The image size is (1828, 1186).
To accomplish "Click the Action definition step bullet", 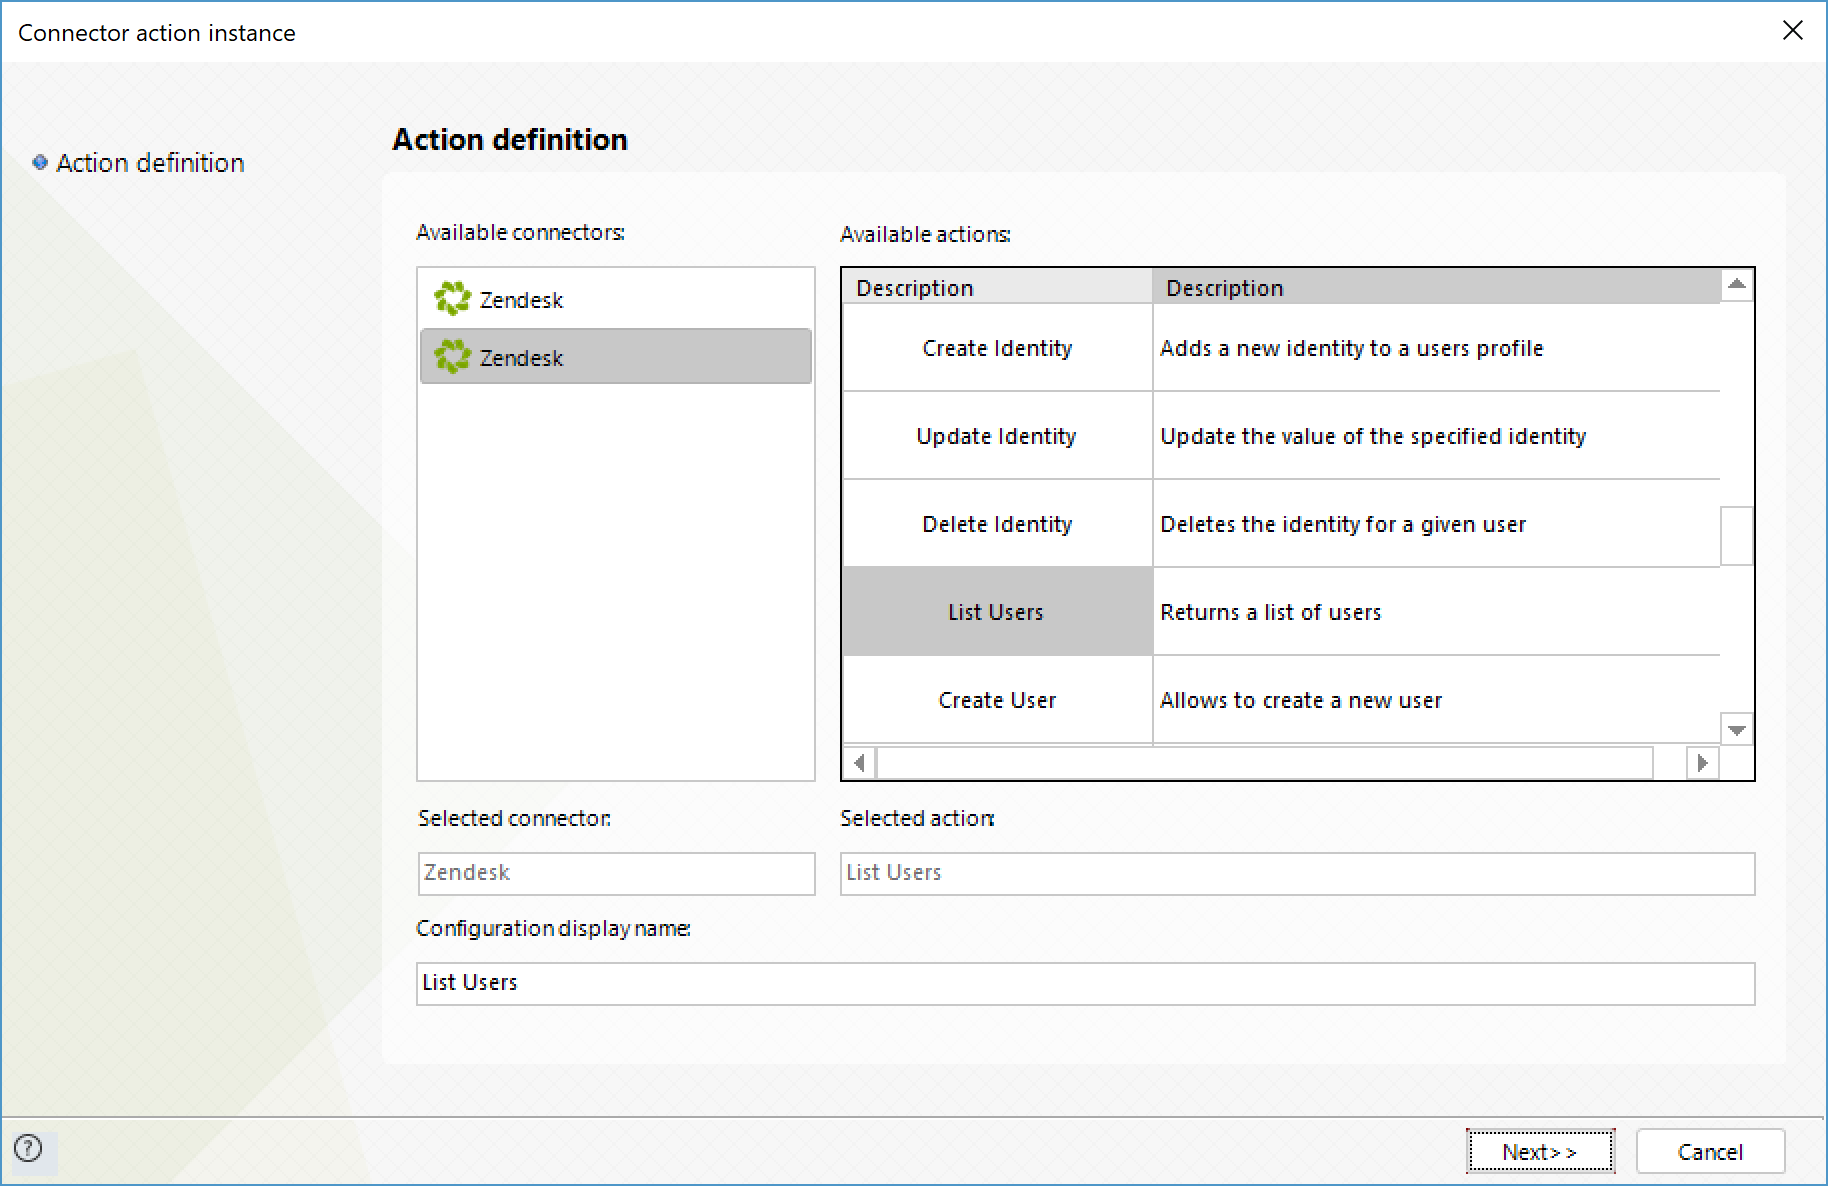I will 40,162.
